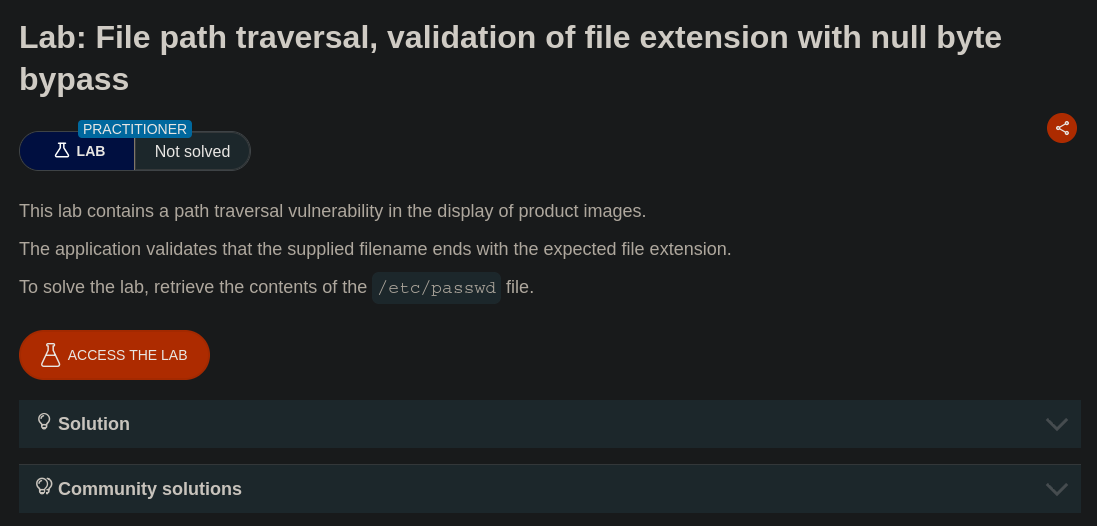Viewport: 1097px width, 526px height.
Task: Expand the Community solutions chevron
Action: click(1056, 489)
